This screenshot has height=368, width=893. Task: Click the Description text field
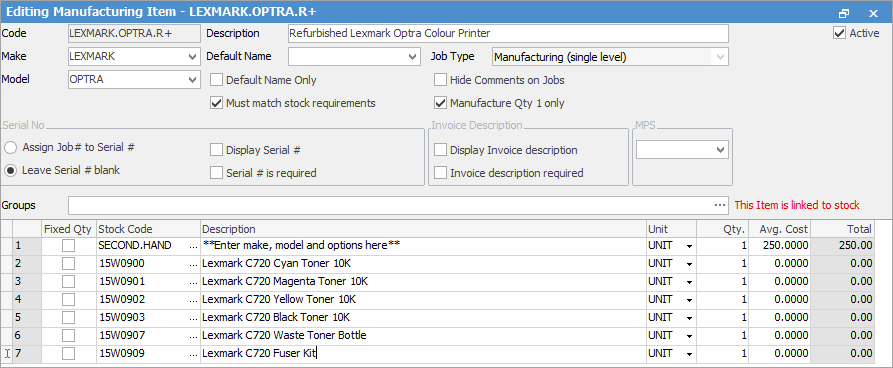point(508,33)
